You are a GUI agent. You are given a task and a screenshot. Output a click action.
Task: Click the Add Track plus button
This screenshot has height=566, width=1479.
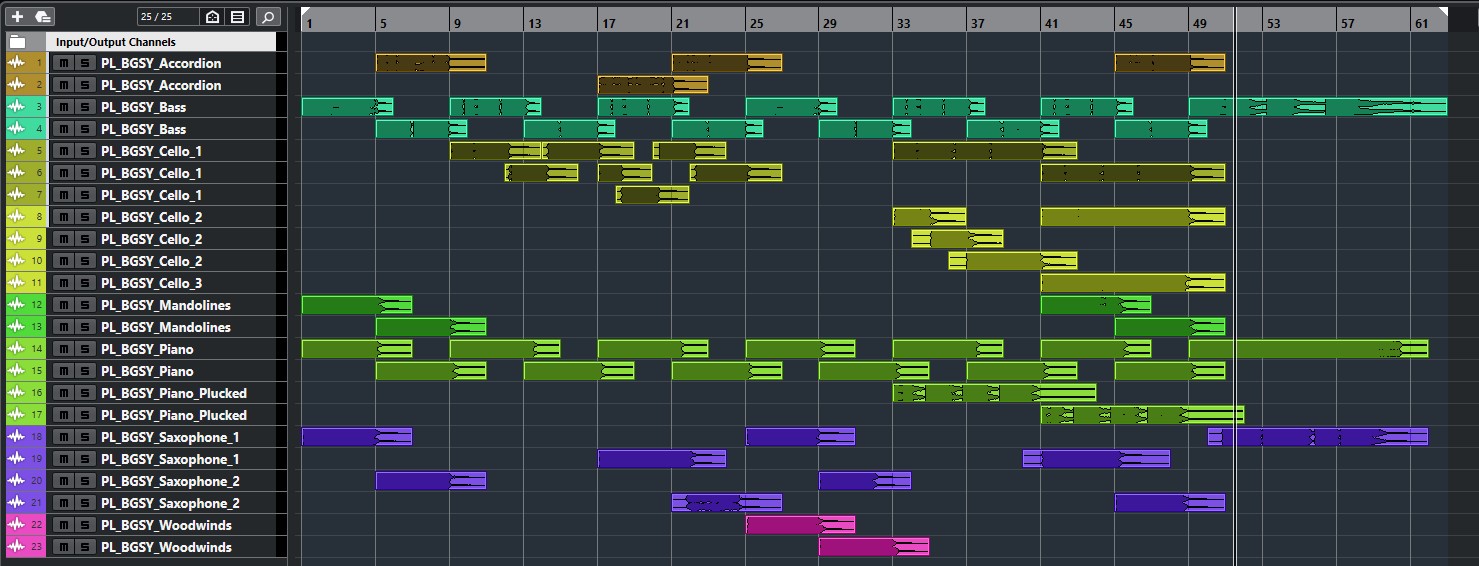click(x=17, y=17)
